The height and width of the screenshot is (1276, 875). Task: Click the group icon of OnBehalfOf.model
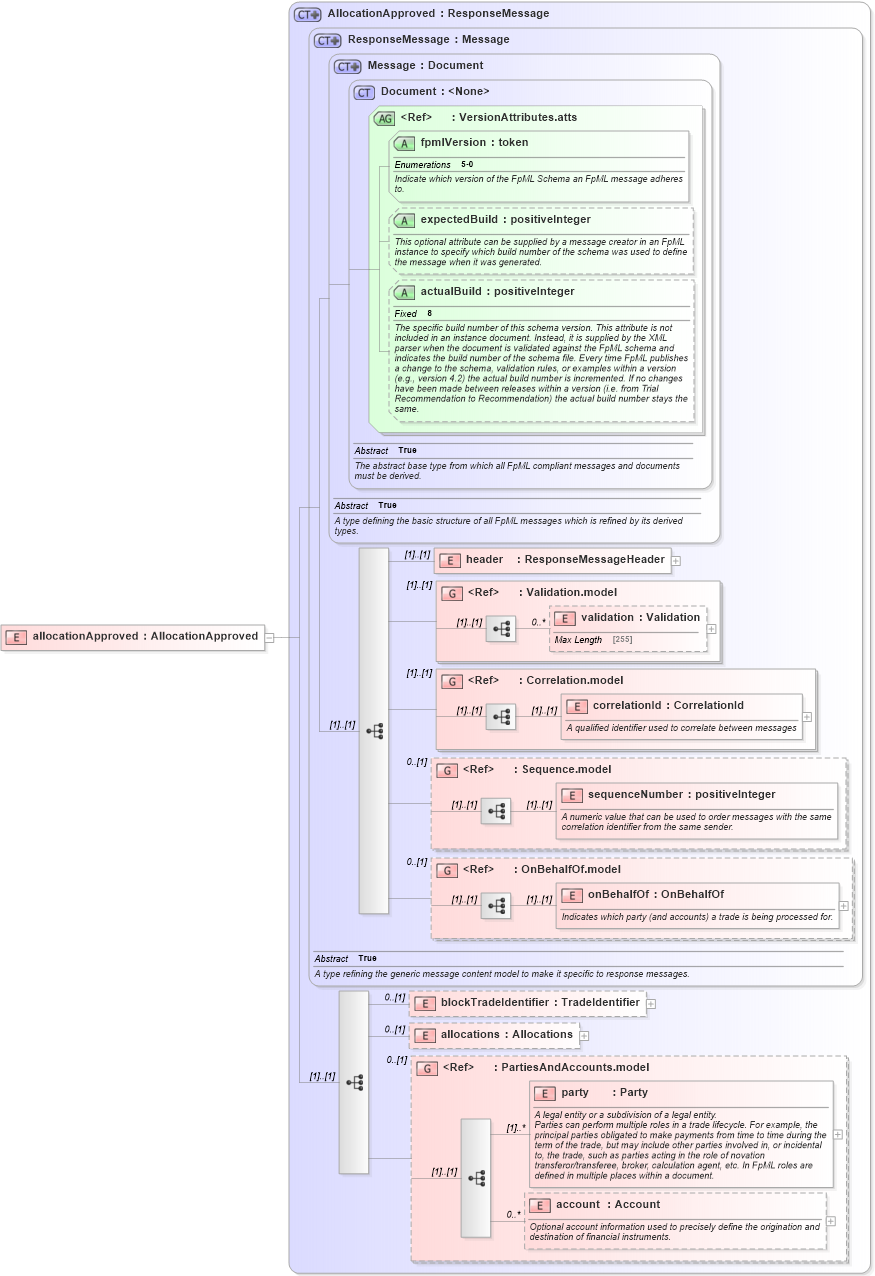[x=446, y=870]
